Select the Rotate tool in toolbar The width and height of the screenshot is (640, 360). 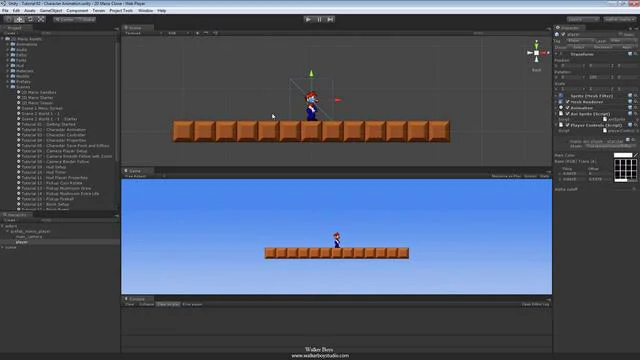tap(30, 19)
